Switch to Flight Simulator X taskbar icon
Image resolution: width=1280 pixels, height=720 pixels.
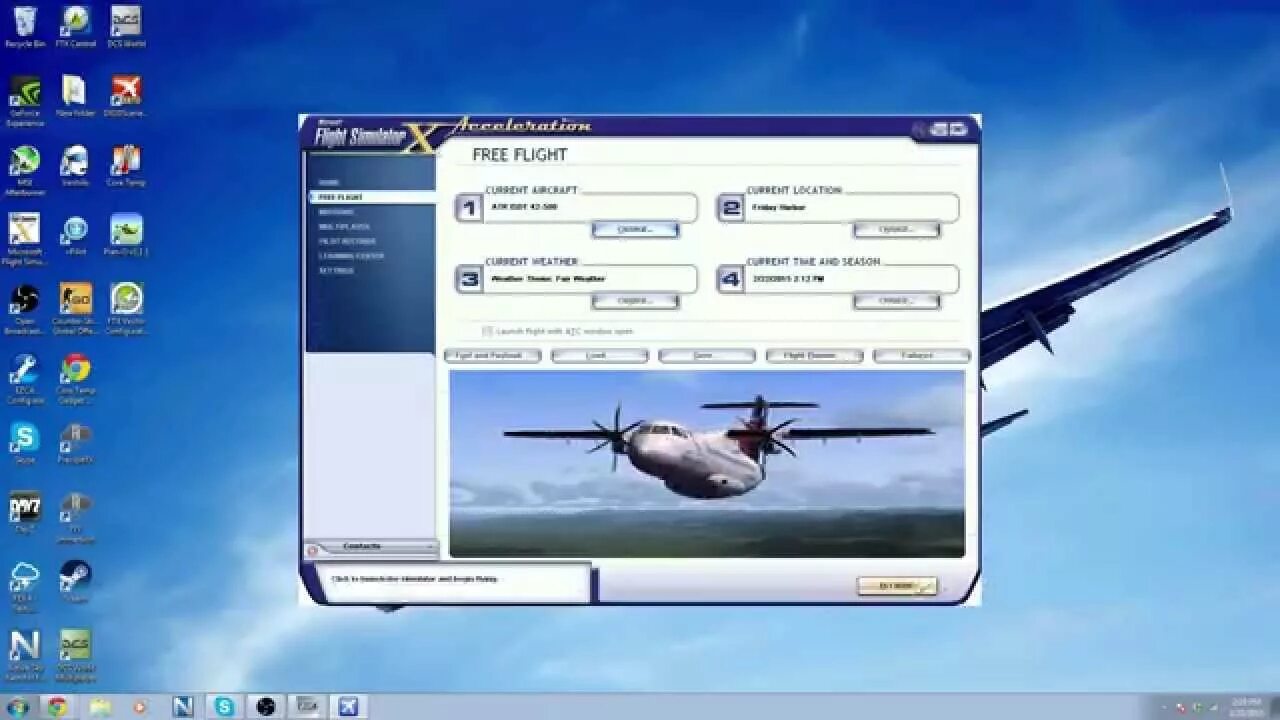tap(349, 707)
